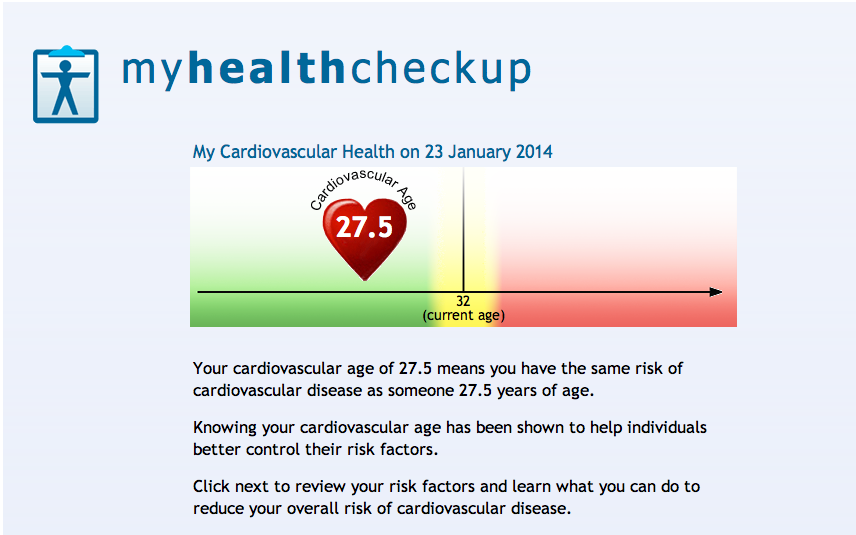
Task: Click the "32" age label below the marker
Action: [463, 301]
